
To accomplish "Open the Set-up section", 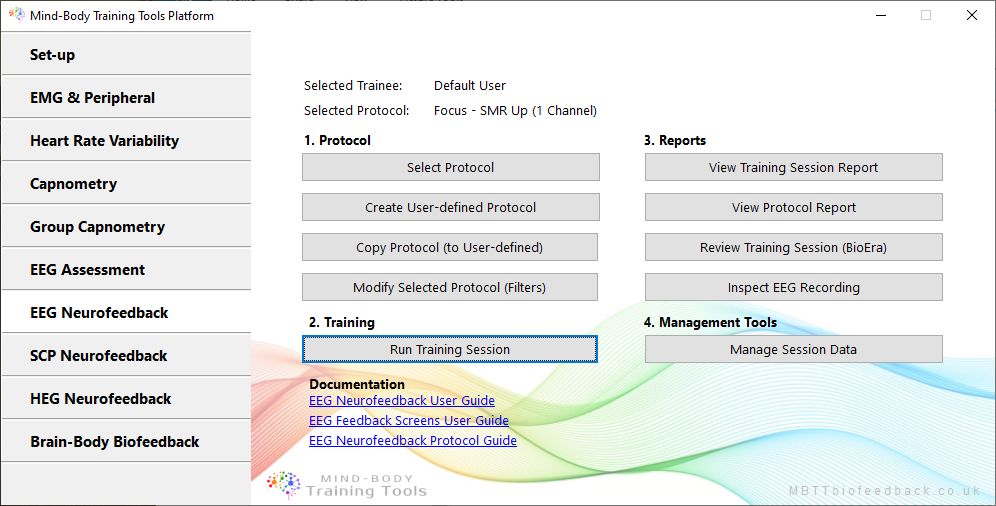I will [126, 54].
